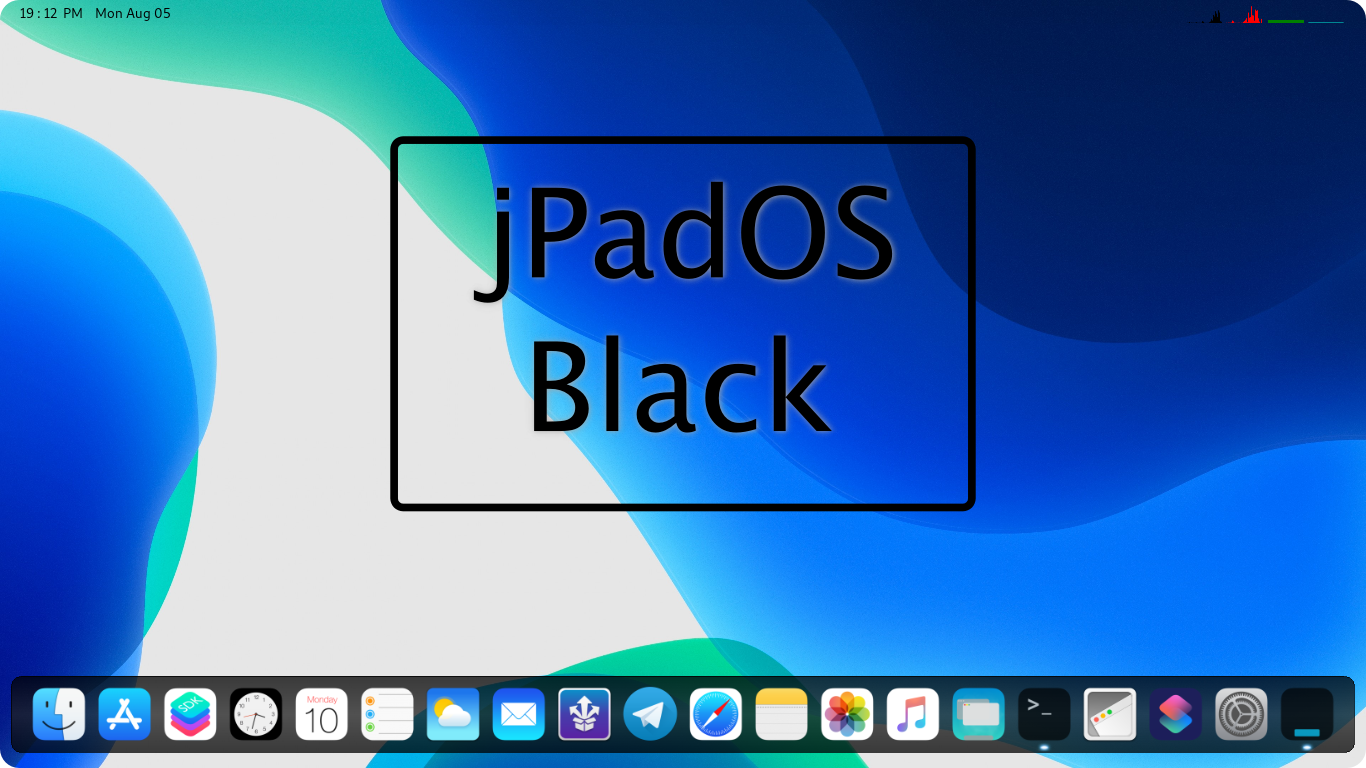Image resolution: width=1366 pixels, height=768 pixels.
Task: Open the SDK layers icon in dock
Action: 191,714
